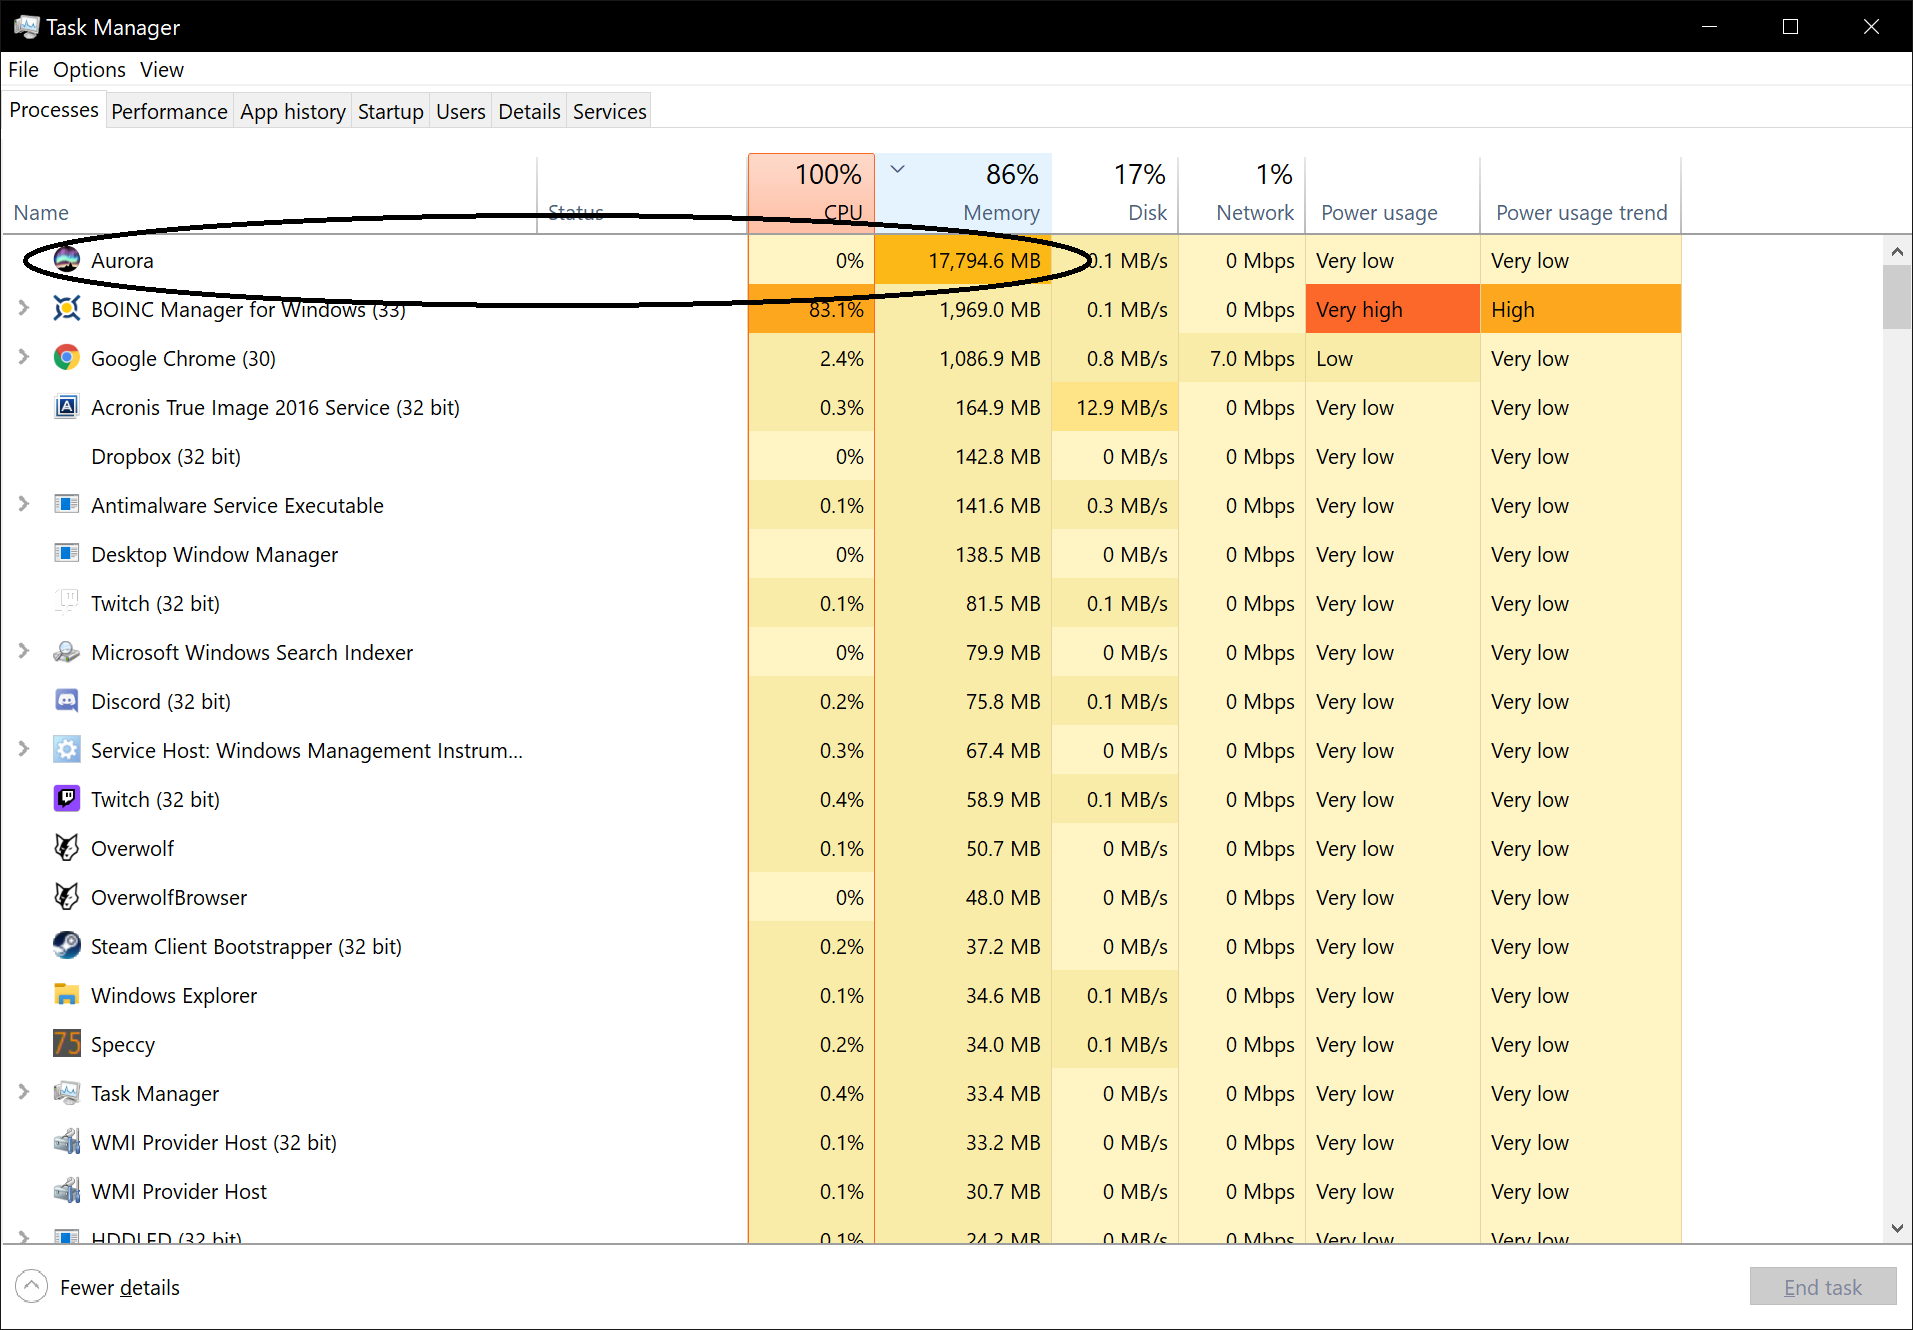Select the Dropbox (32 bit) row
The height and width of the screenshot is (1330, 1913).
pos(841,456)
